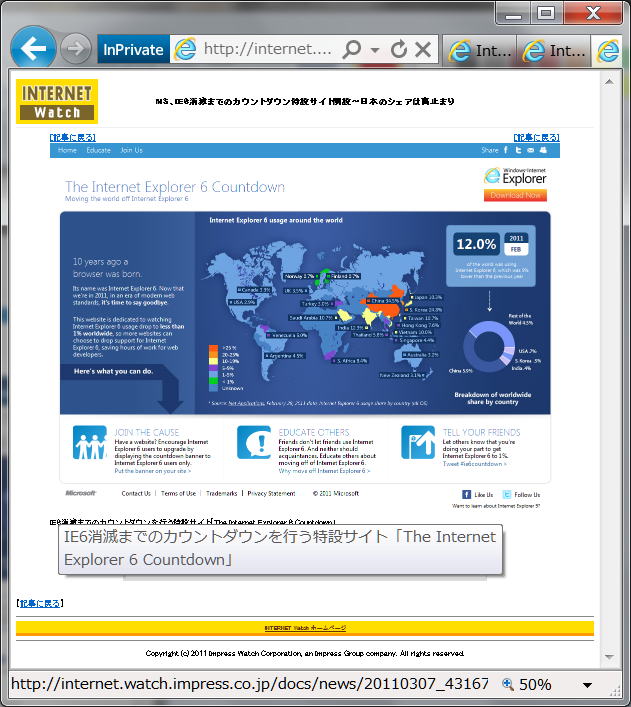Click upper-left '記事に戻る' link

point(73,137)
